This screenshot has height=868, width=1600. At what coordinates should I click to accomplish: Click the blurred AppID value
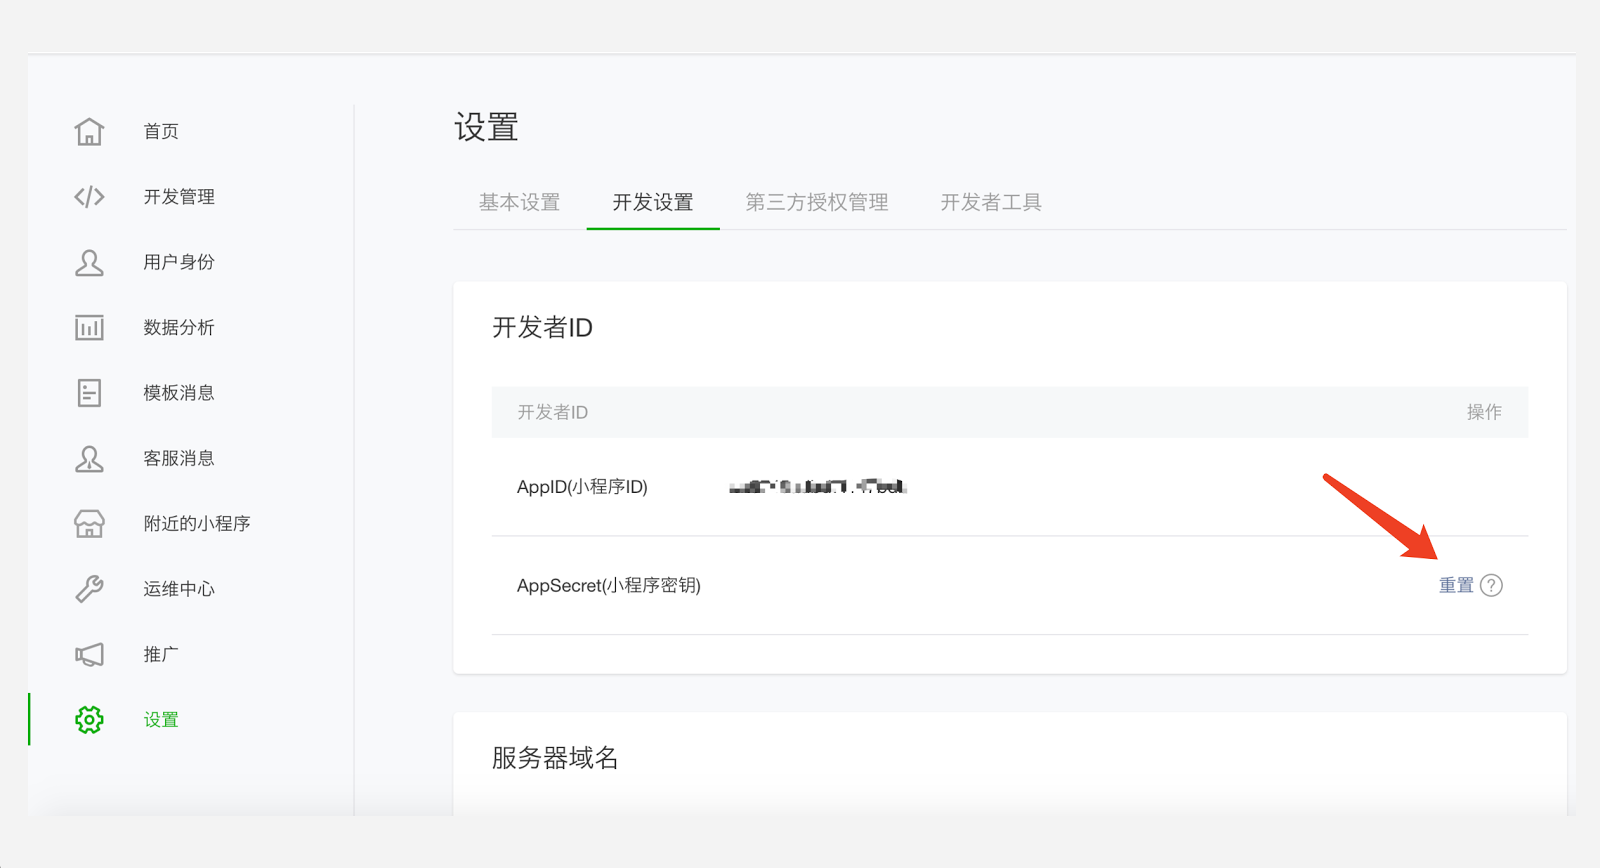click(817, 487)
